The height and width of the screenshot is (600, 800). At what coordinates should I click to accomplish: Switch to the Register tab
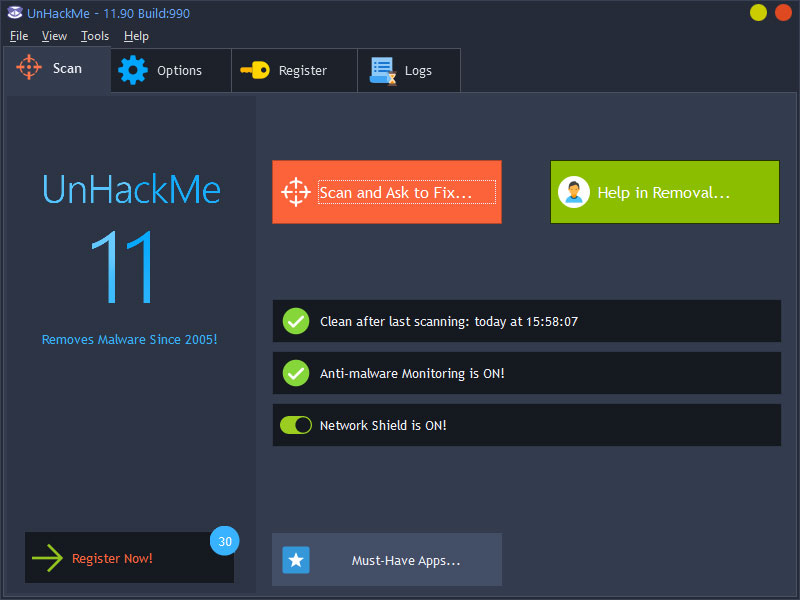point(294,70)
